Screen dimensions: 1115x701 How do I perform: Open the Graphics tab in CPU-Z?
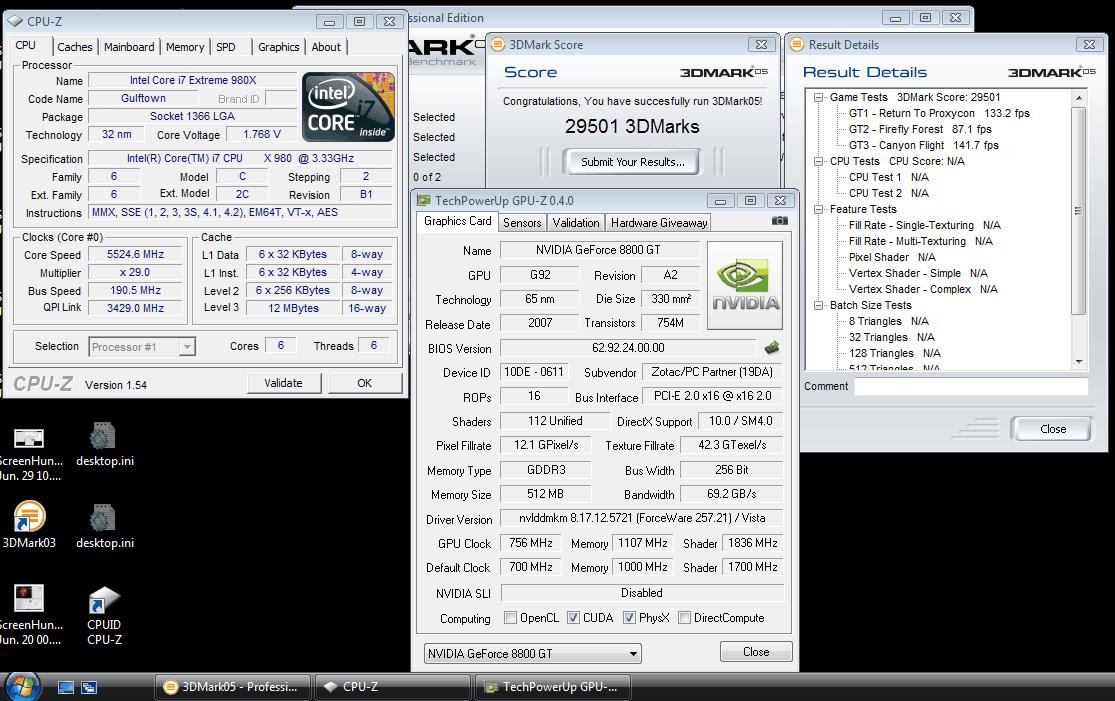(x=279, y=47)
